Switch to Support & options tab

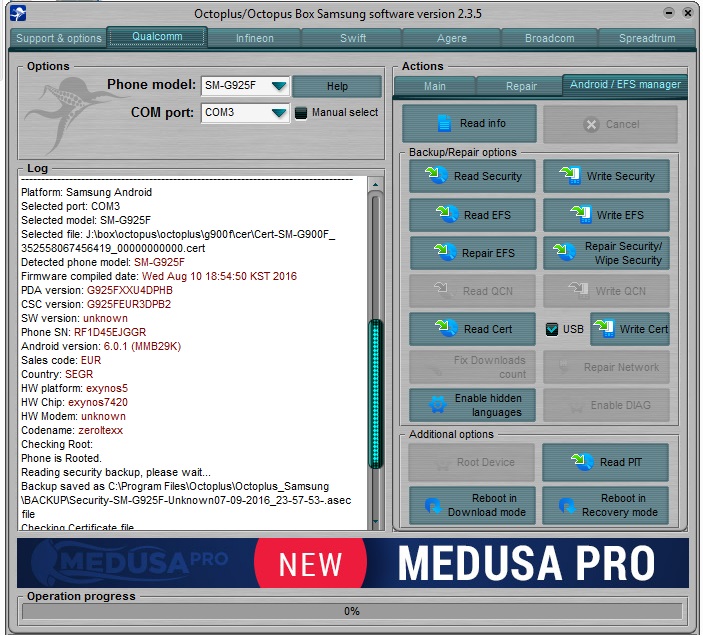[59, 38]
